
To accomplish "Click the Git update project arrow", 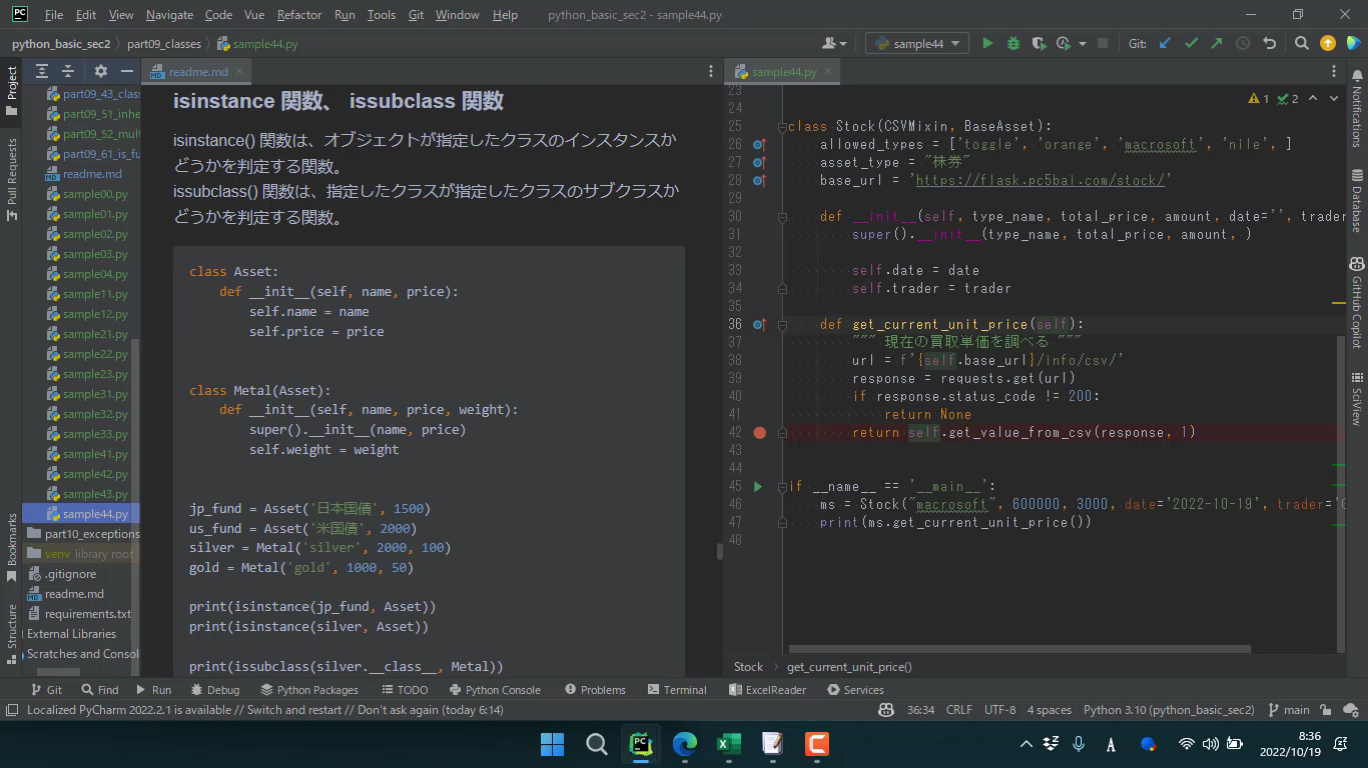I will coord(1165,43).
